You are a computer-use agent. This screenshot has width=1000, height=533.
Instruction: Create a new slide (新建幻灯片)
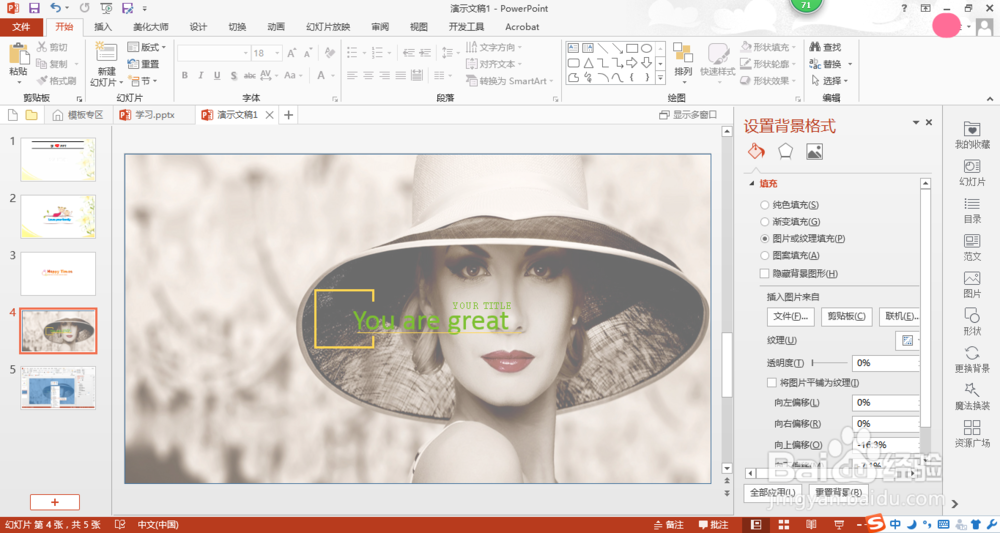point(107,65)
